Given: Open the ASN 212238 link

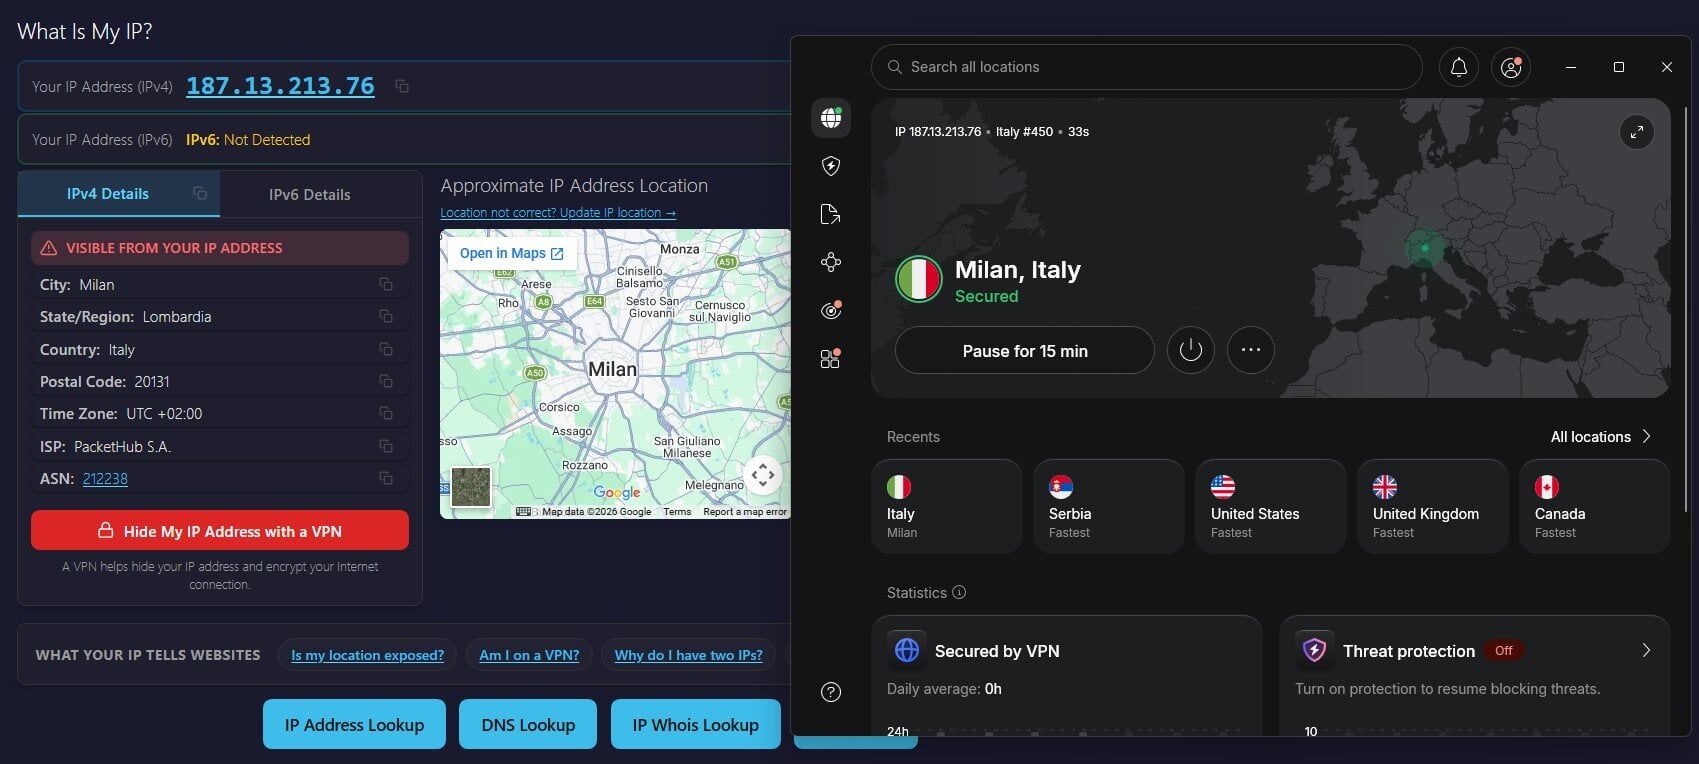Looking at the screenshot, I should (105, 479).
